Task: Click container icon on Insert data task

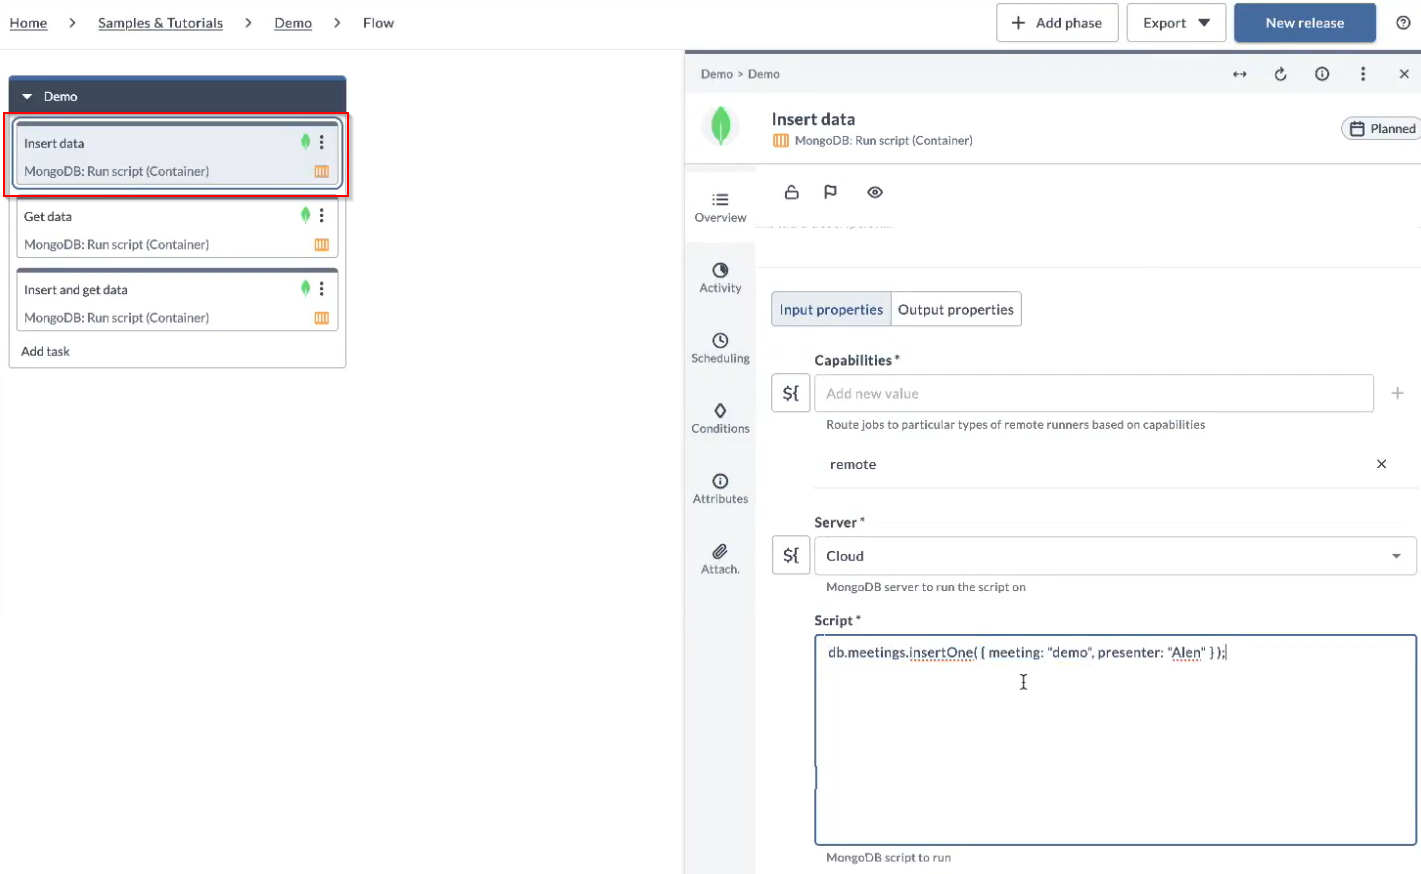Action: click(321, 171)
